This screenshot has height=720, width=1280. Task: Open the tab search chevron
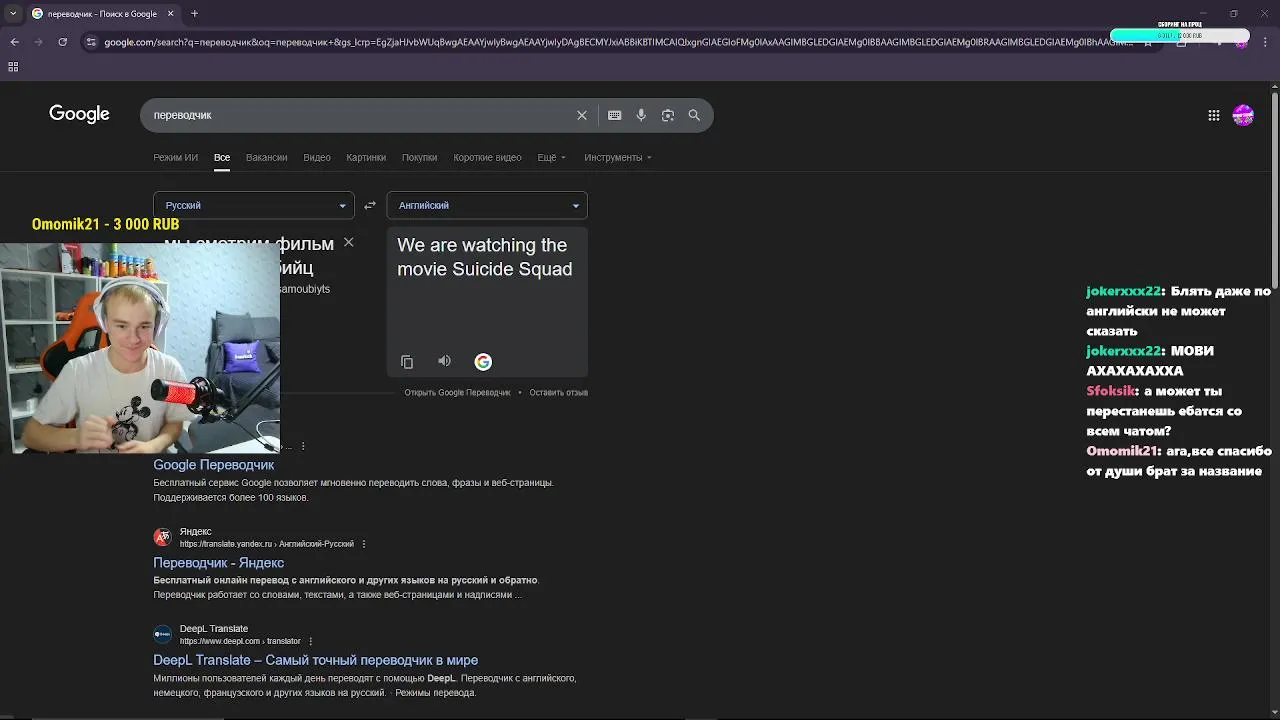click(x=12, y=14)
